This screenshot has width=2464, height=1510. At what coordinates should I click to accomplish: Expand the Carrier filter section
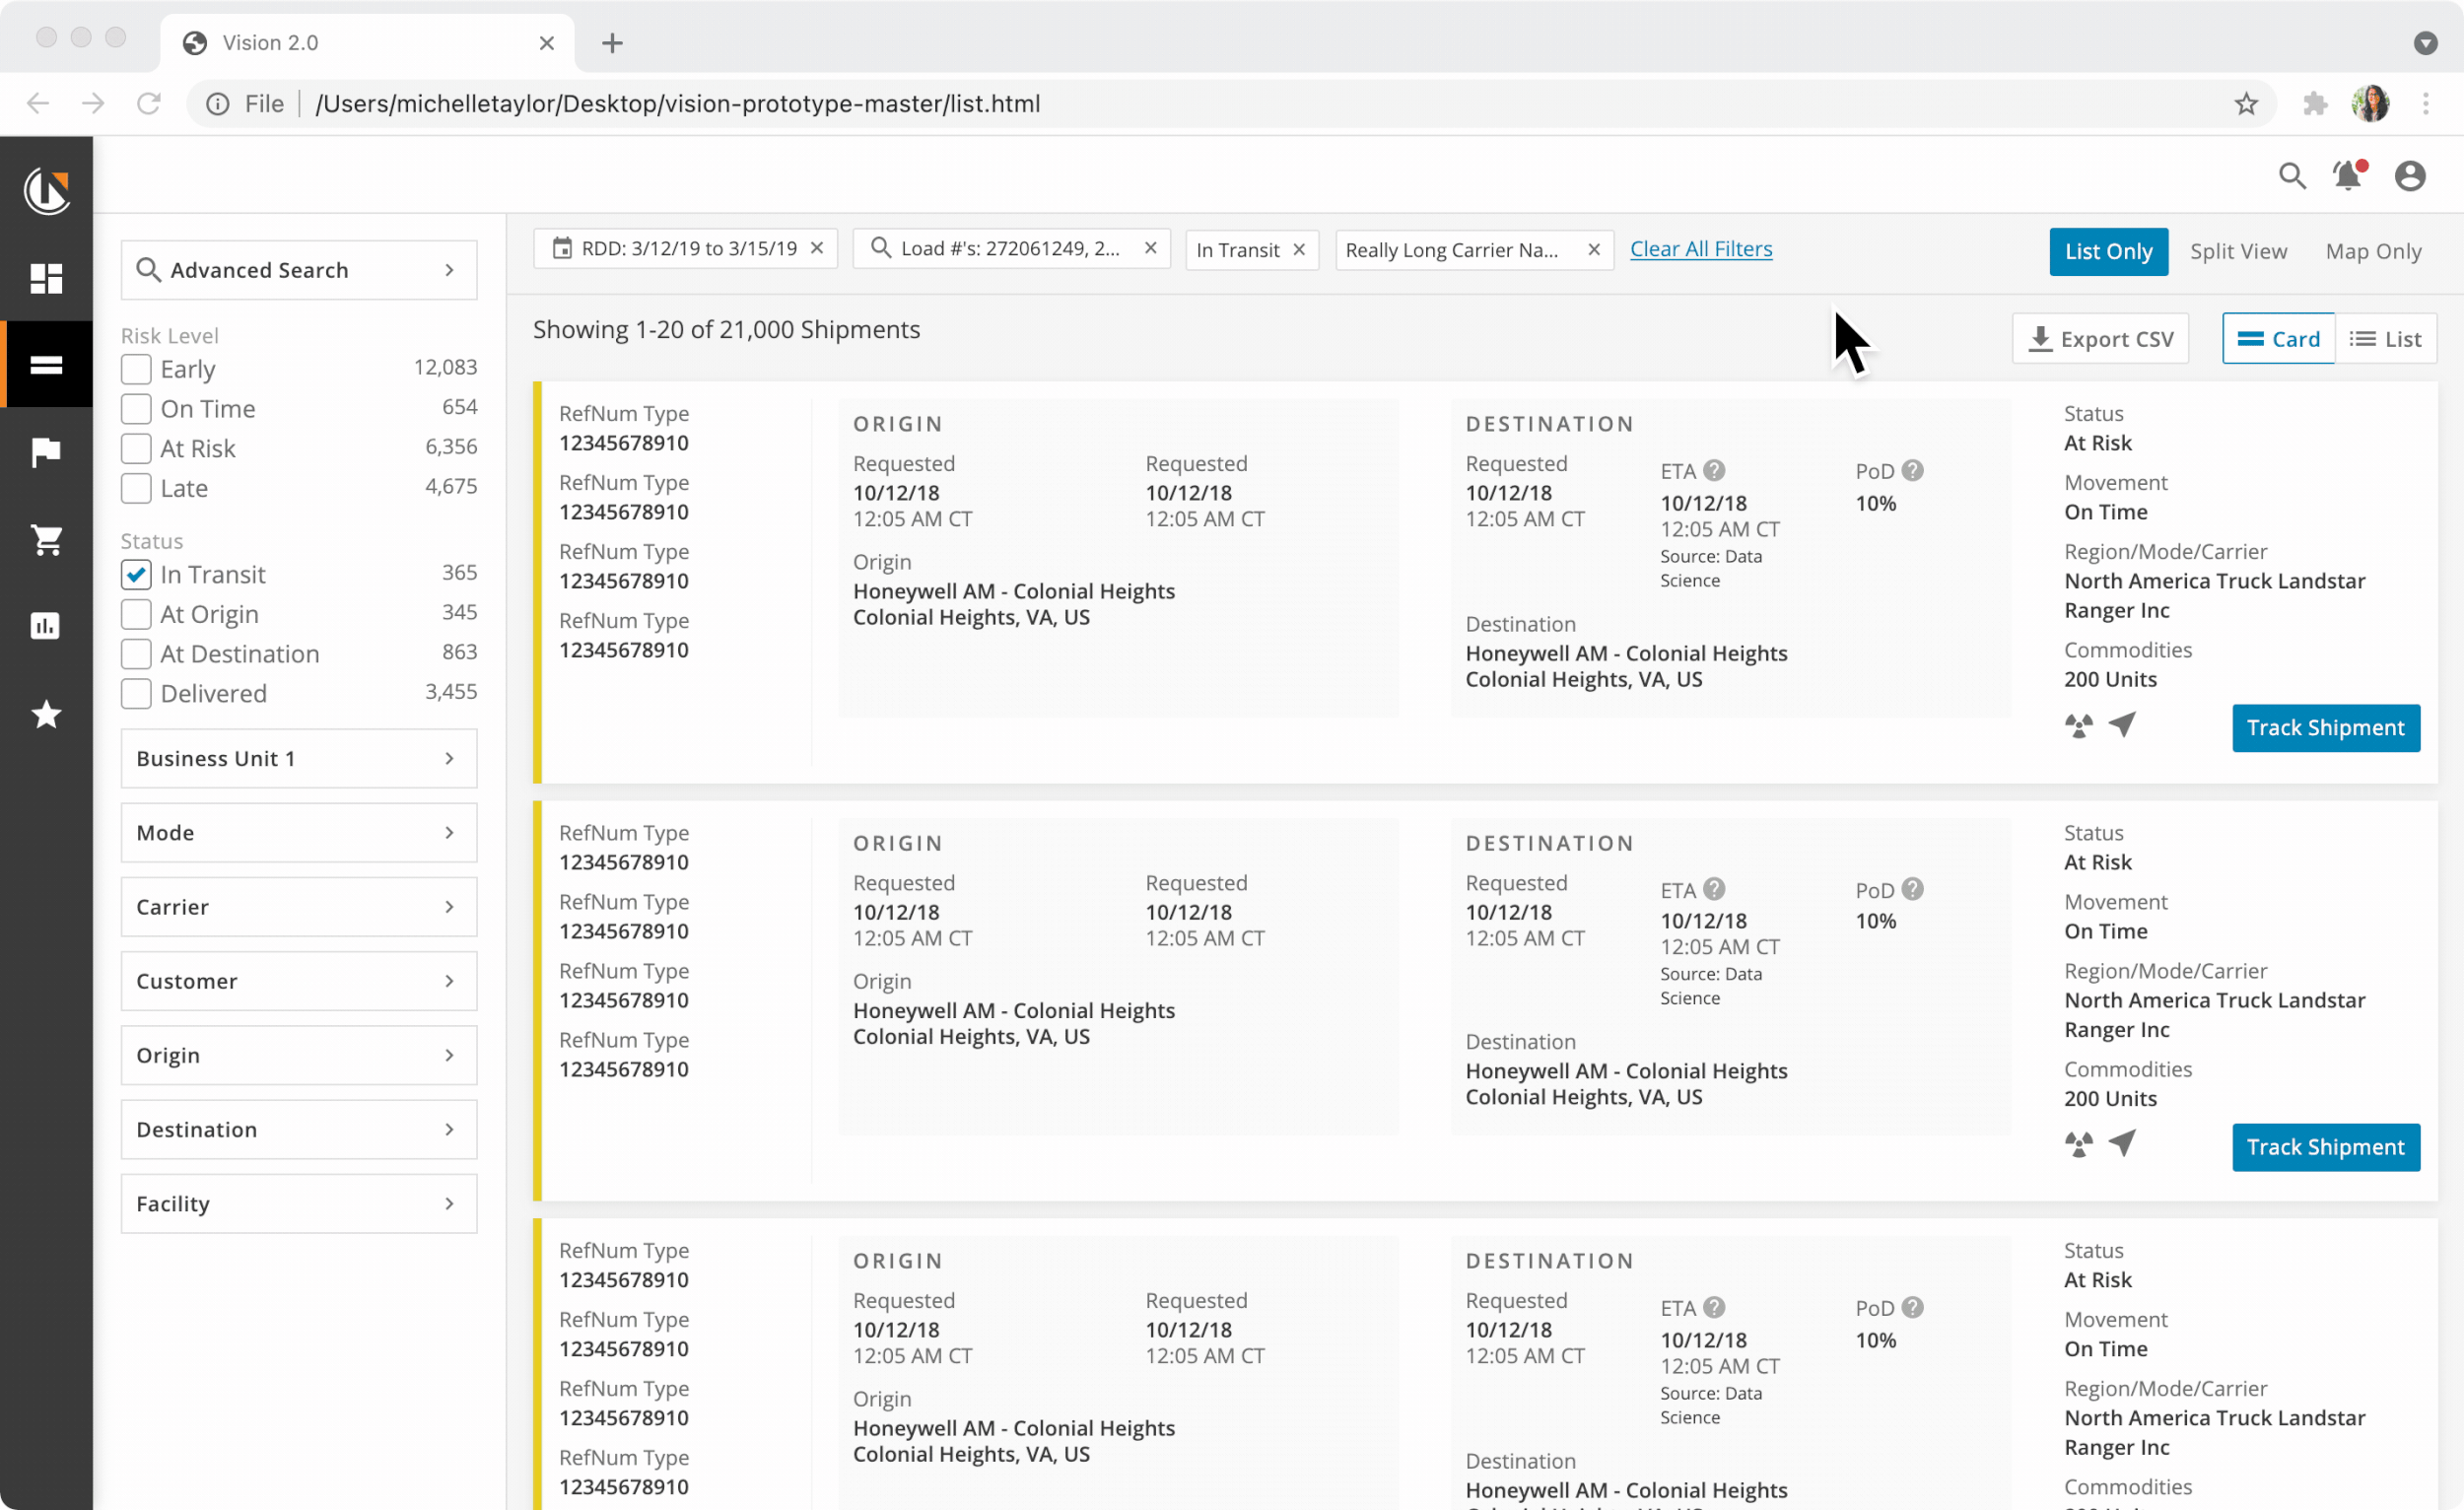coord(298,906)
